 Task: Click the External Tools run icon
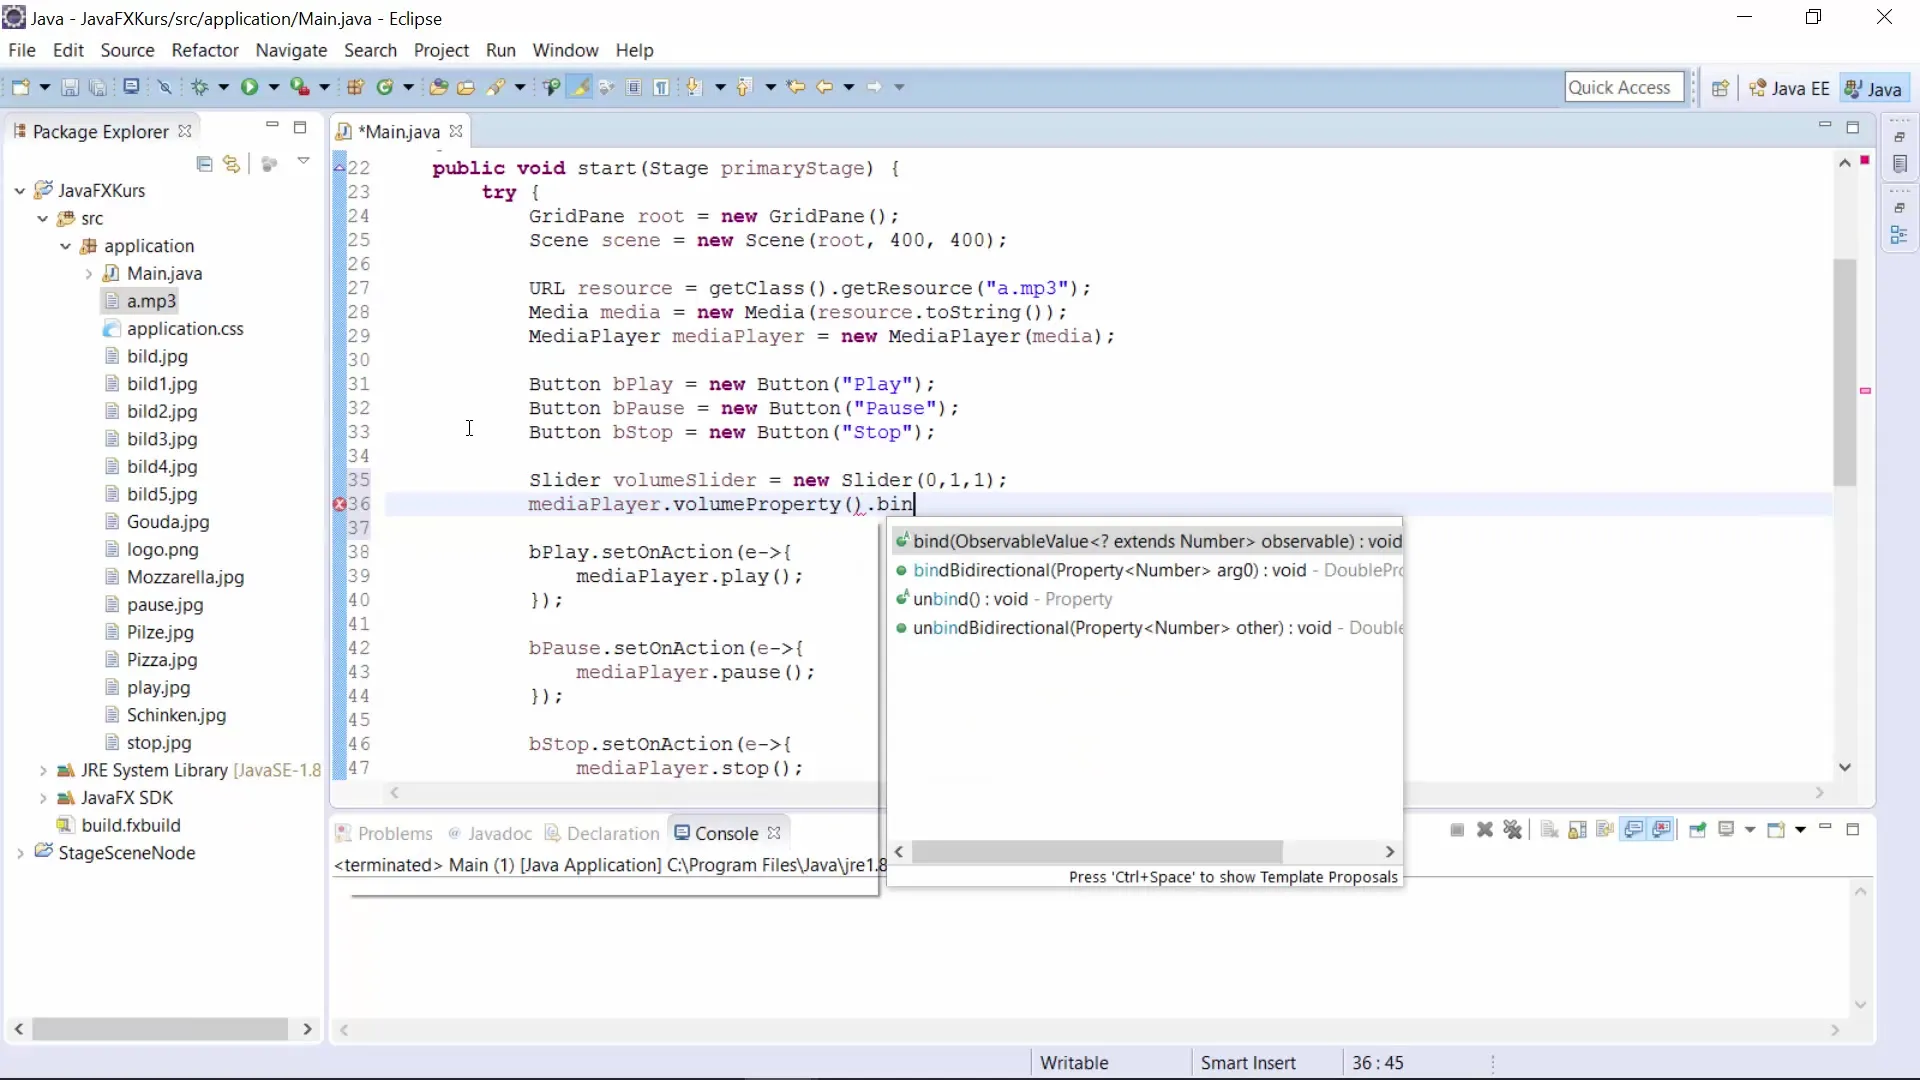pyautogui.click(x=299, y=87)
